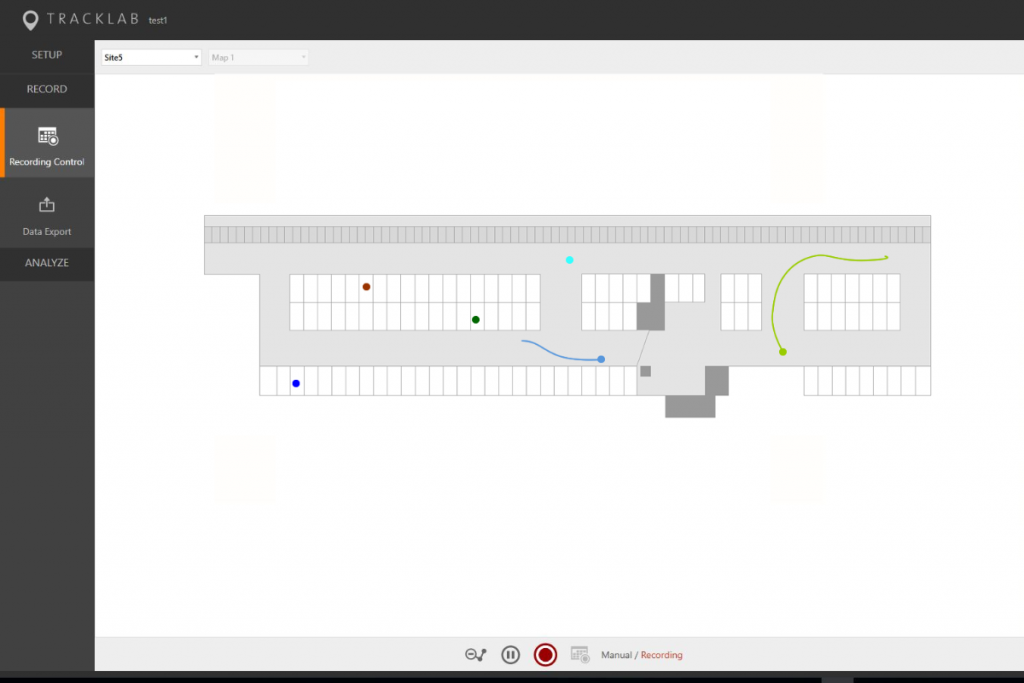Click the scheduled recording calendar icon
Image resolution: width=1024 pixels, height=683 pixels.
coord(580,655)
